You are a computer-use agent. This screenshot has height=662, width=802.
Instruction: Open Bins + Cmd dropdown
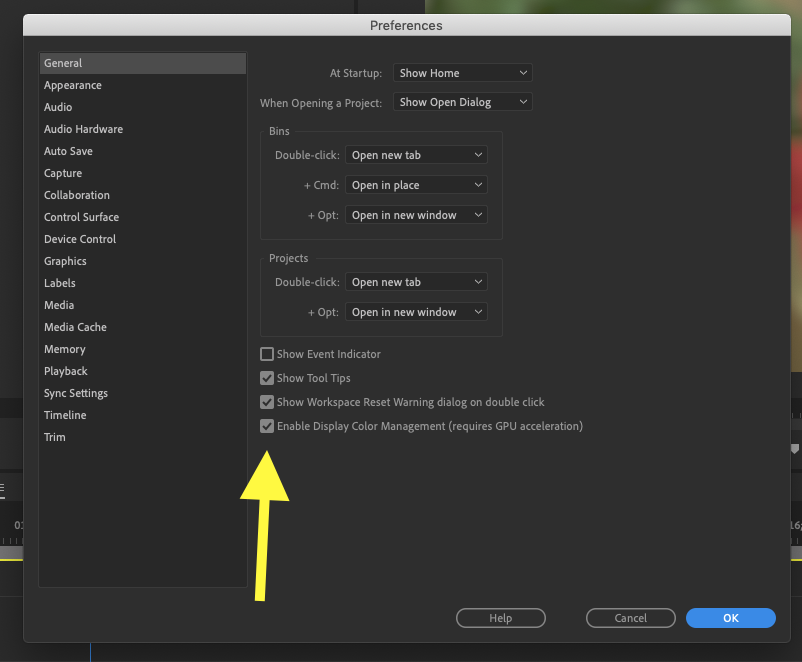click(x=416, y=185)
